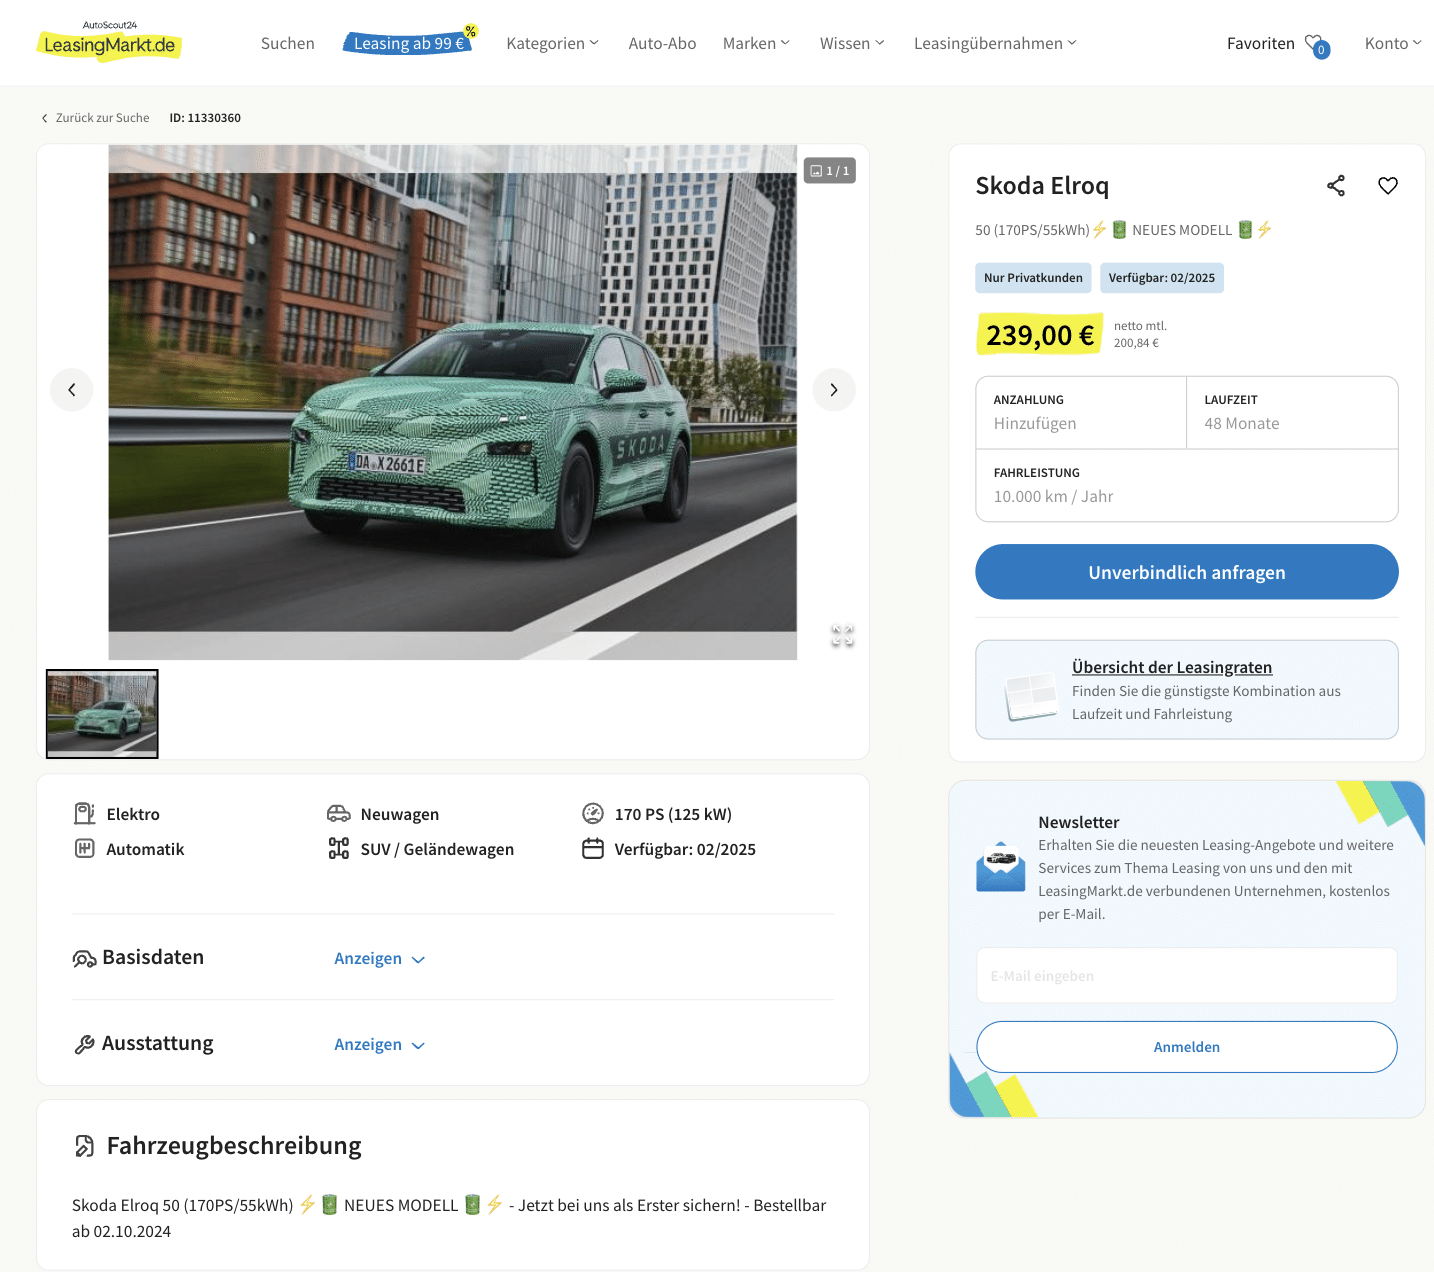This screenshot has height=1272, width=1434.
Task: Open the Suchen menu item
Action: click(288, 44)
